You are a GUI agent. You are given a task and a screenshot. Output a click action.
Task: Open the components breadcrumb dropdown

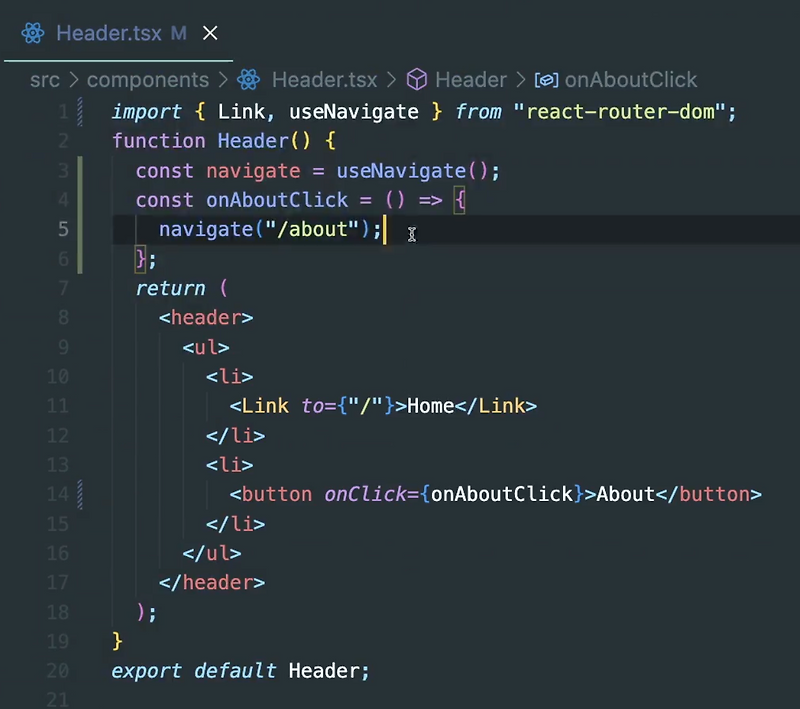click(x=148, y=80)
